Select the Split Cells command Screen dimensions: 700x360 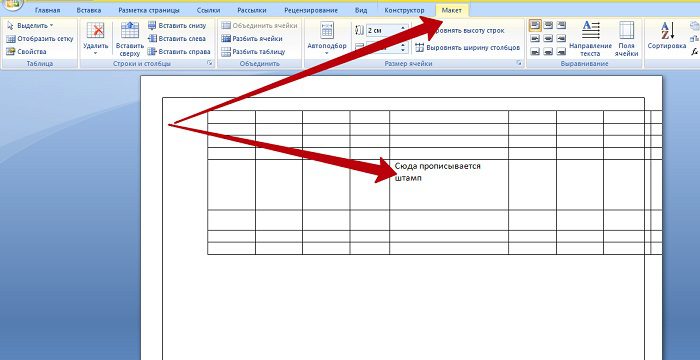pos(252,38)
